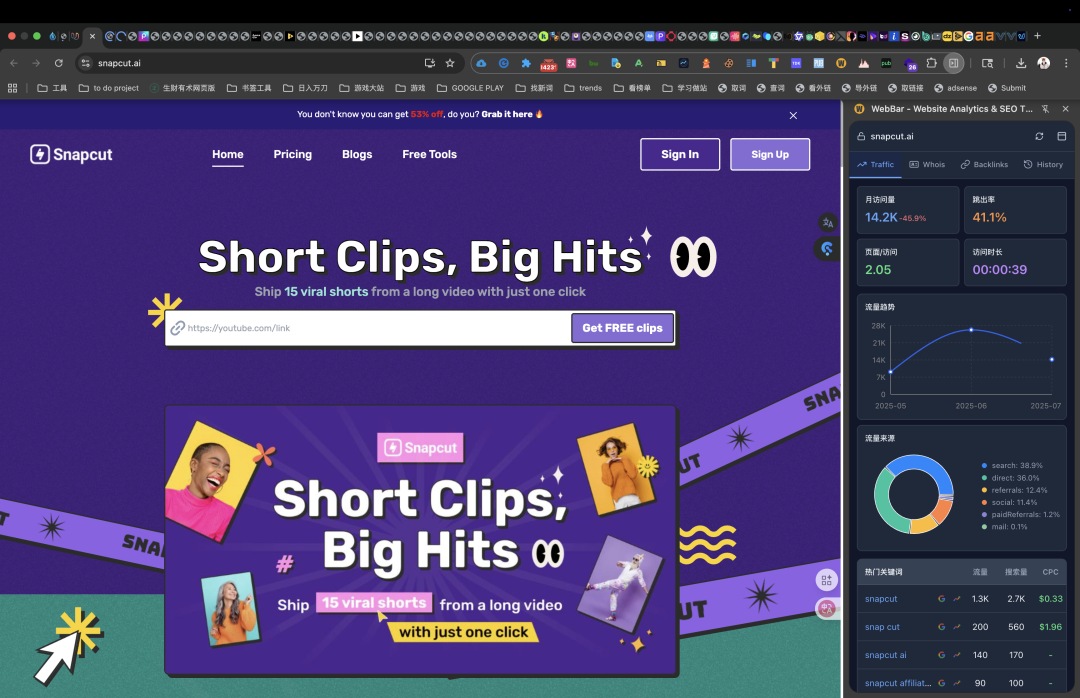
Task: Click the 41.1% bounce rate card
Action: 1015,209
